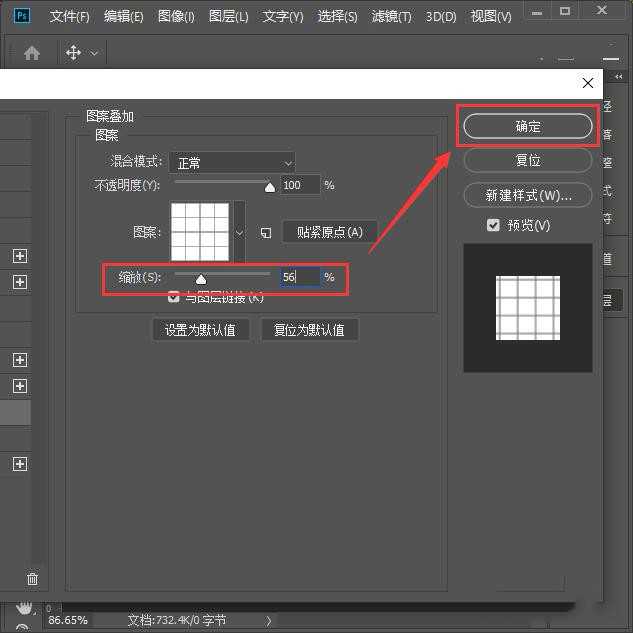Click the 不透明度 percent input field
Image resolution: width=633 pixels, height=633 pixels.
(300, 185)
